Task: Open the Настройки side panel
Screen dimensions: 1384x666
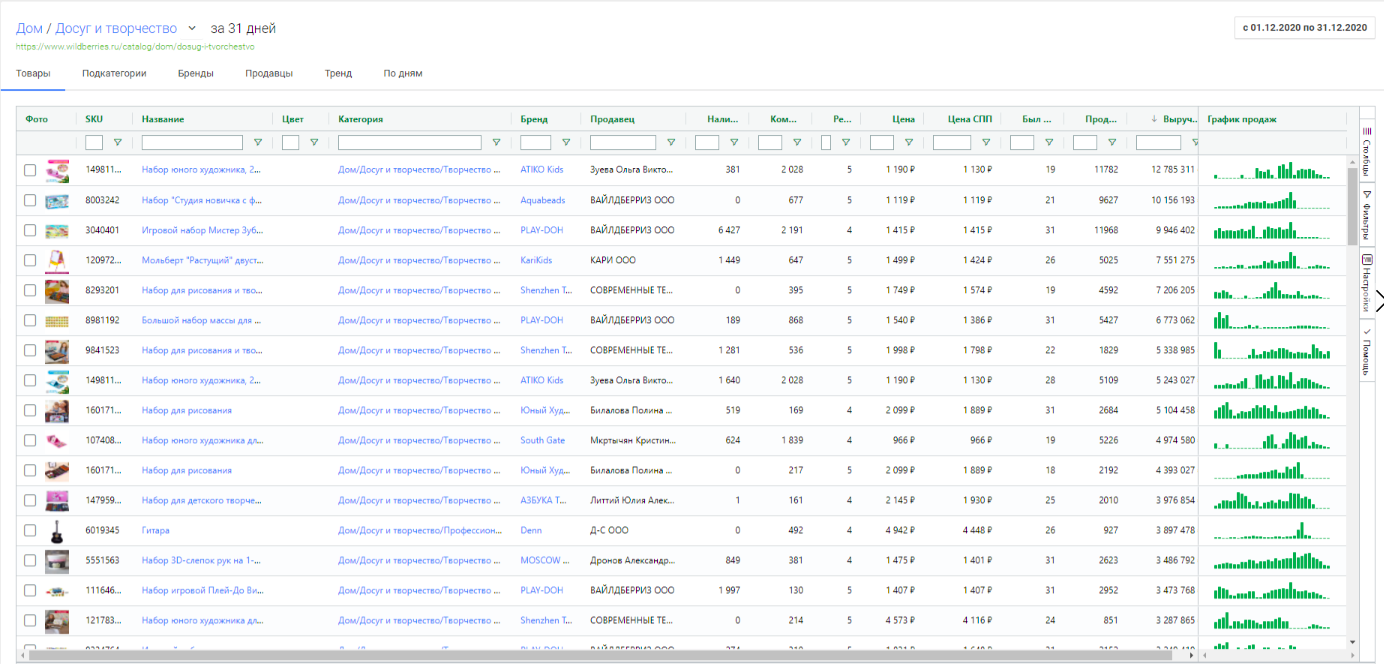Action: click(x=1367, y=282)
